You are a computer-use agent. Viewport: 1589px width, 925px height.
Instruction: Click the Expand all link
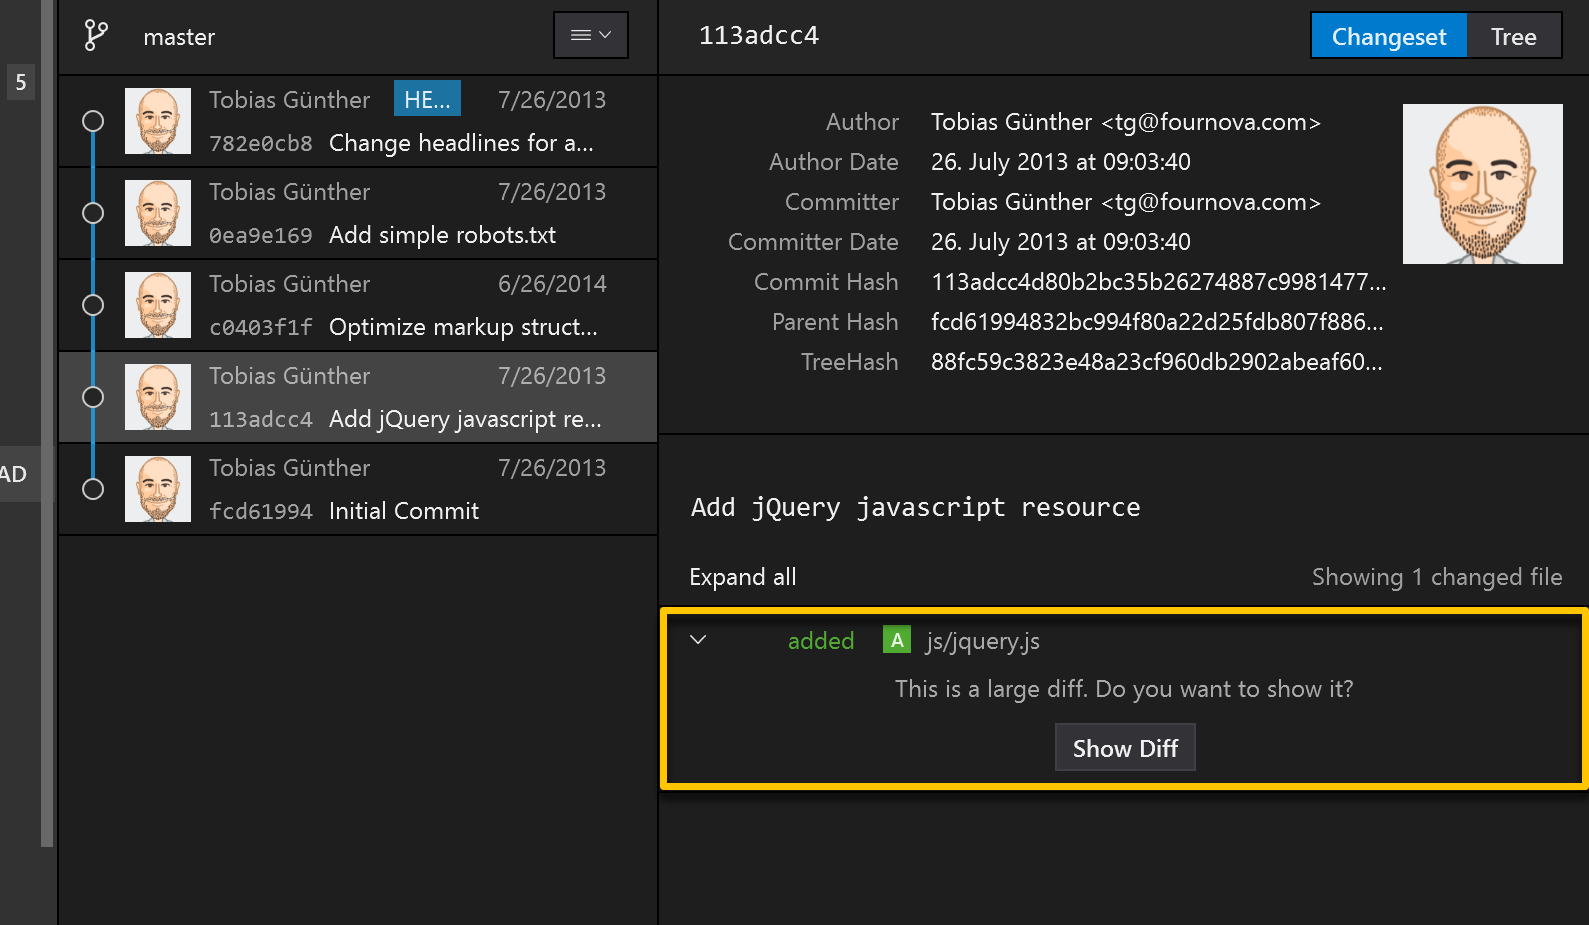(742, 577)
